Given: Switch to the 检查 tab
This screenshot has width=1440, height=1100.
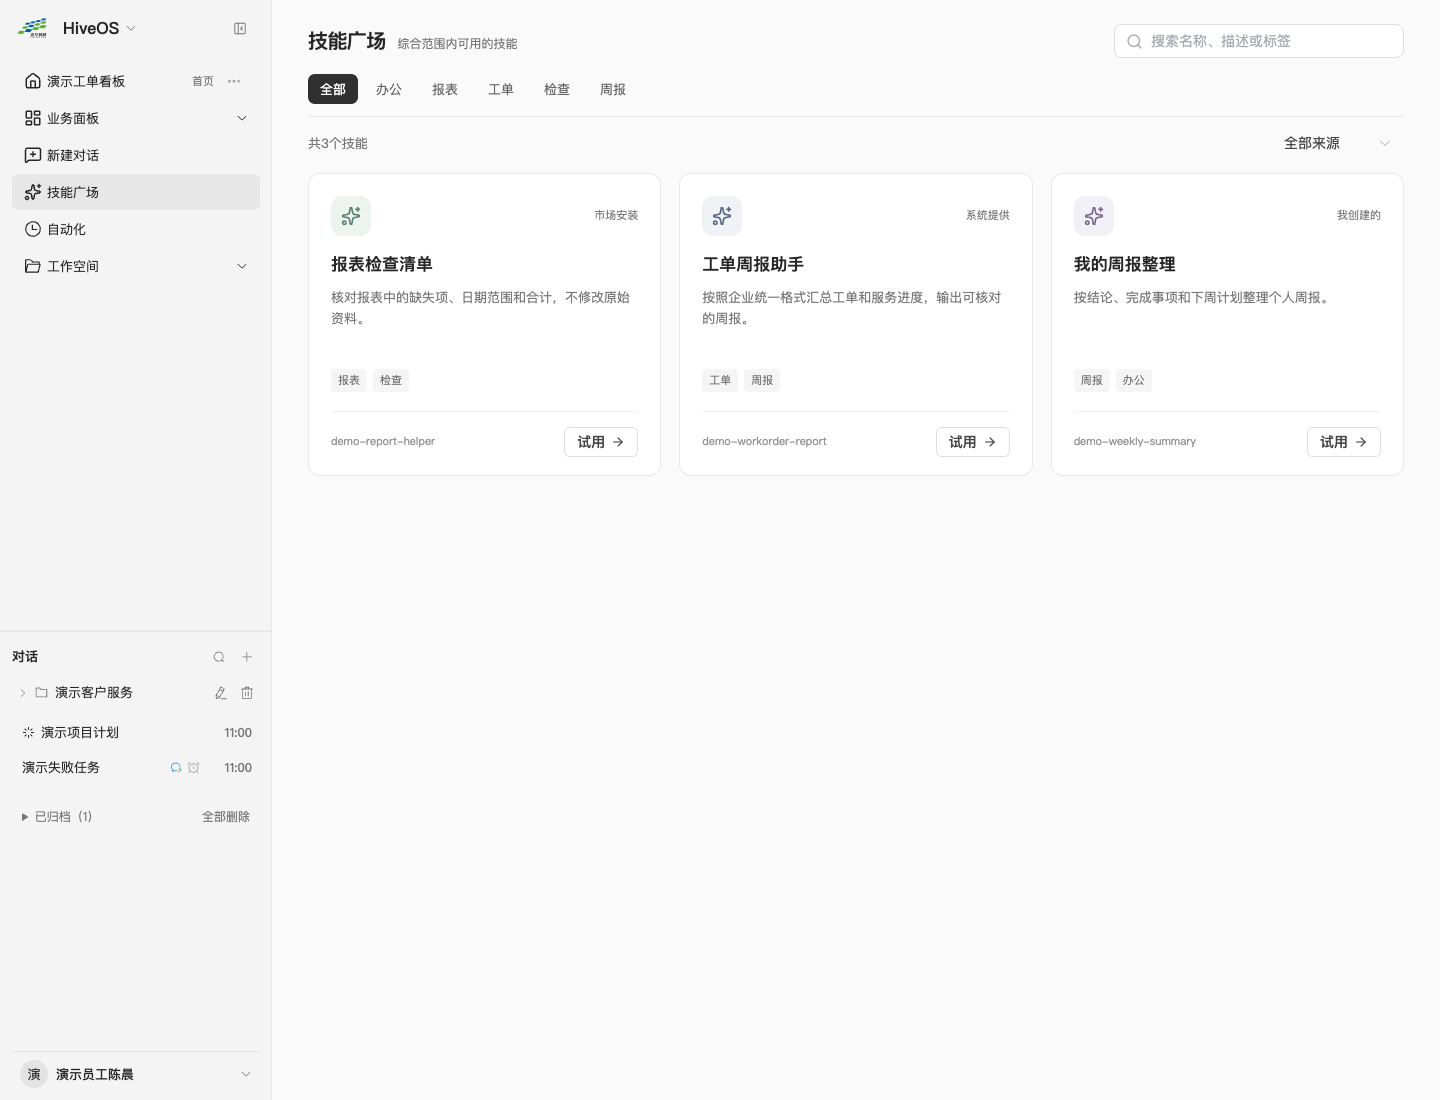Looking at the screenshot, I should pos(557,89).
